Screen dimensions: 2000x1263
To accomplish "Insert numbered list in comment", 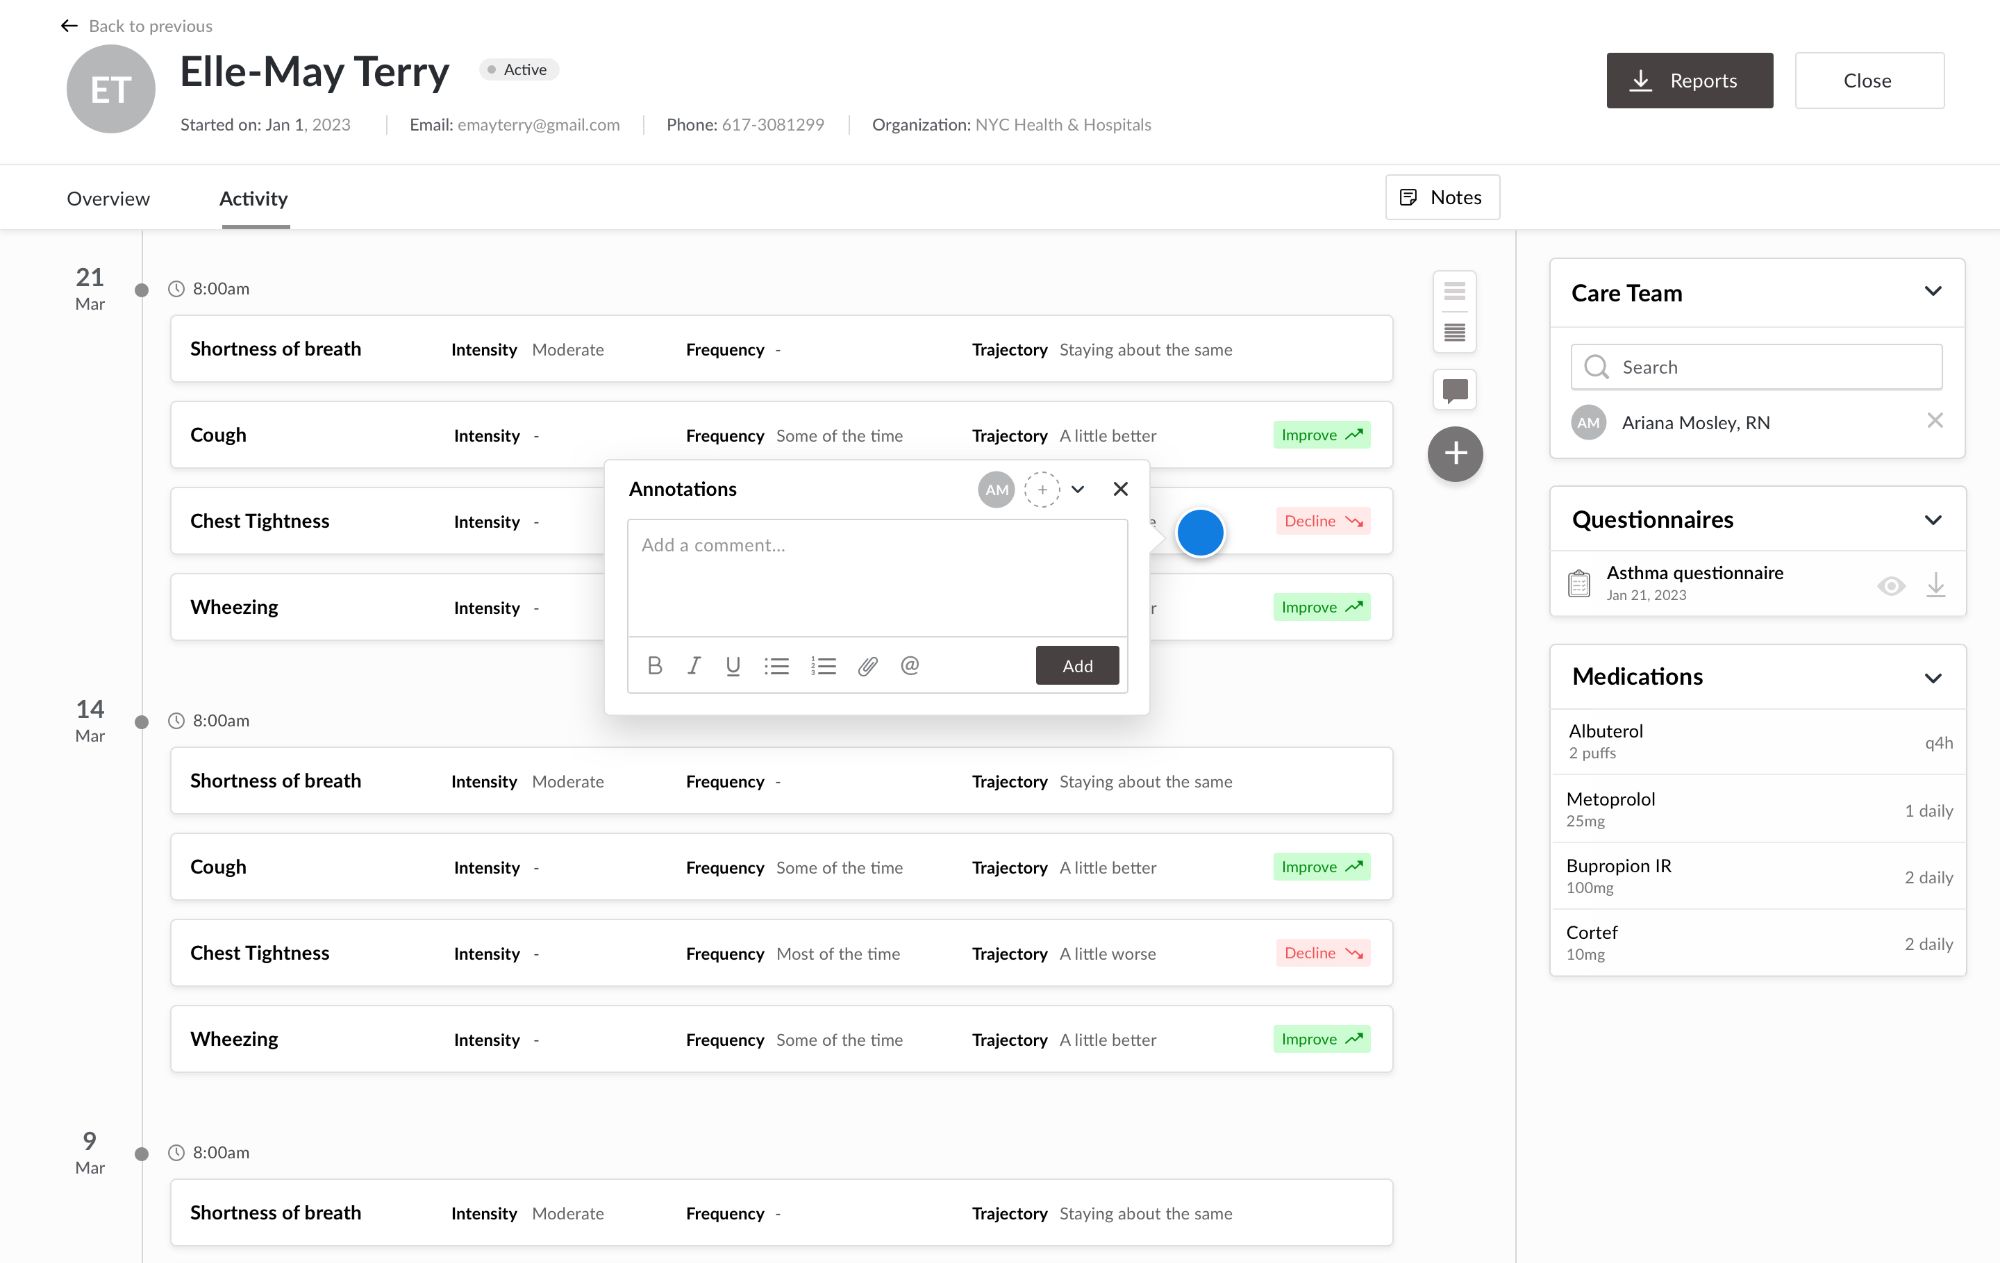I will point(823,666).
